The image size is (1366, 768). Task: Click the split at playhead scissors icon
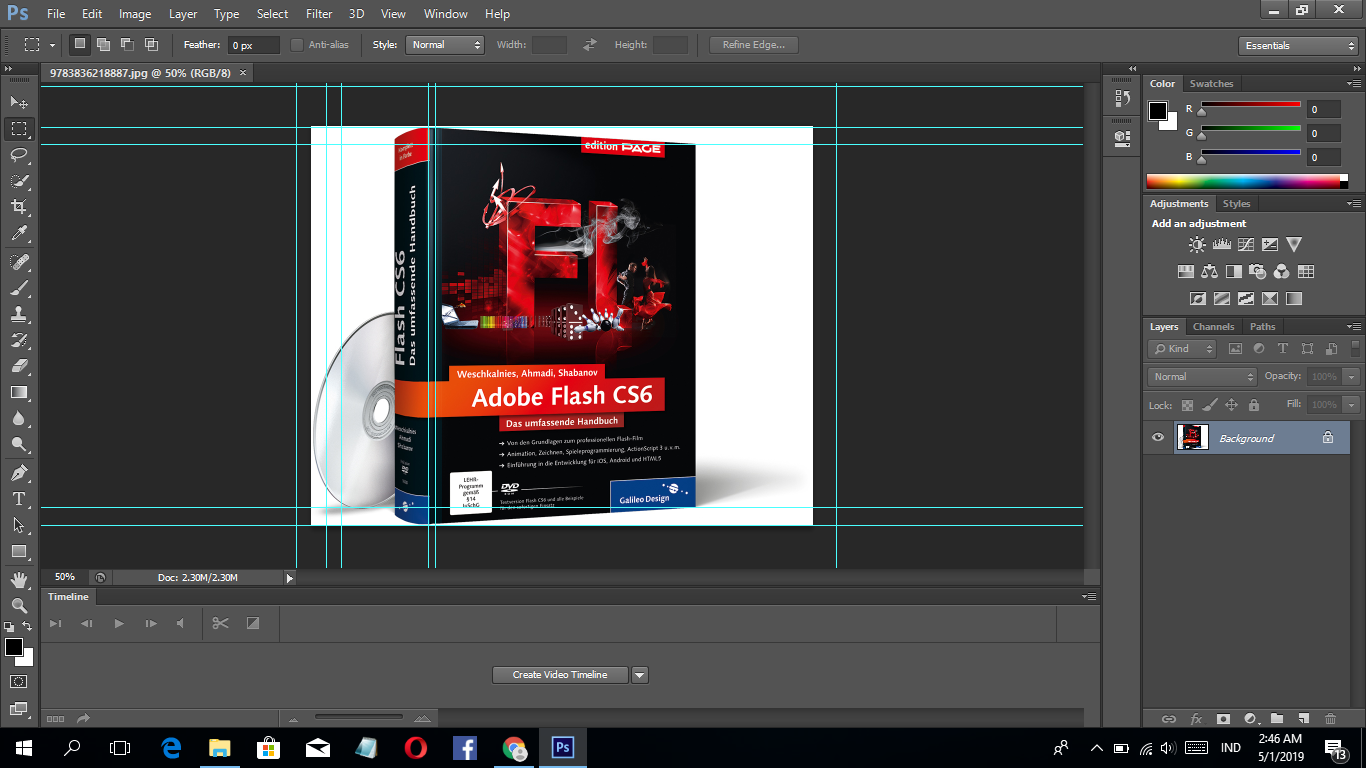click(220, 623)
